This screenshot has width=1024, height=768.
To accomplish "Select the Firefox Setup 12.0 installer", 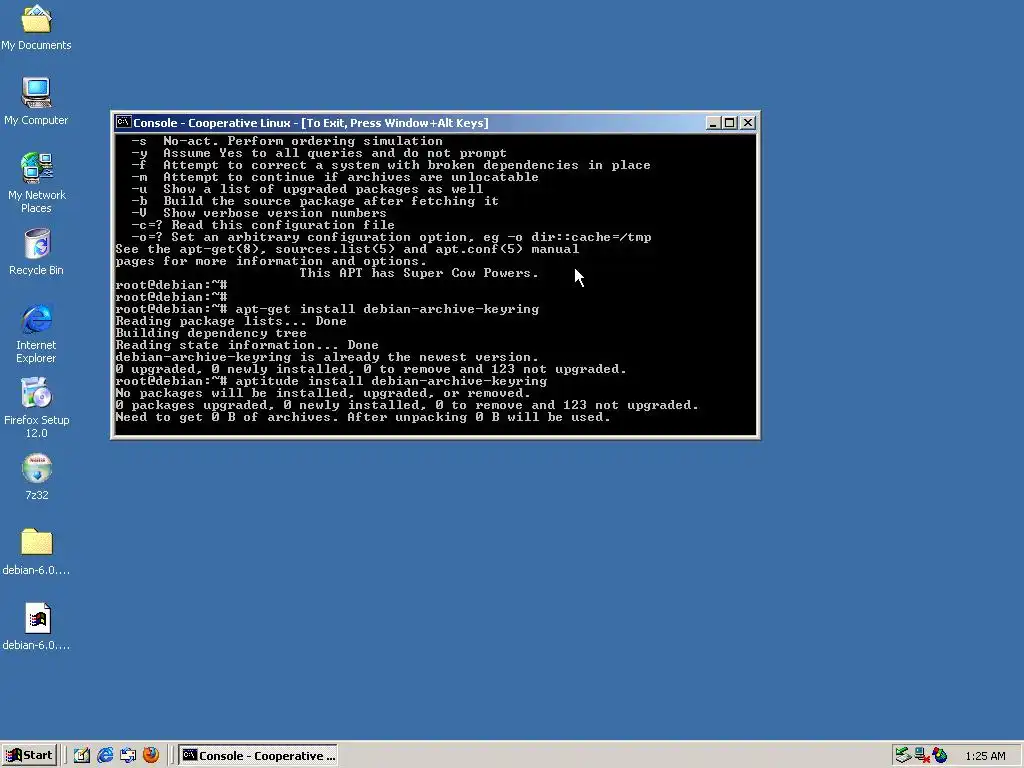I will [x=36, y=408].
